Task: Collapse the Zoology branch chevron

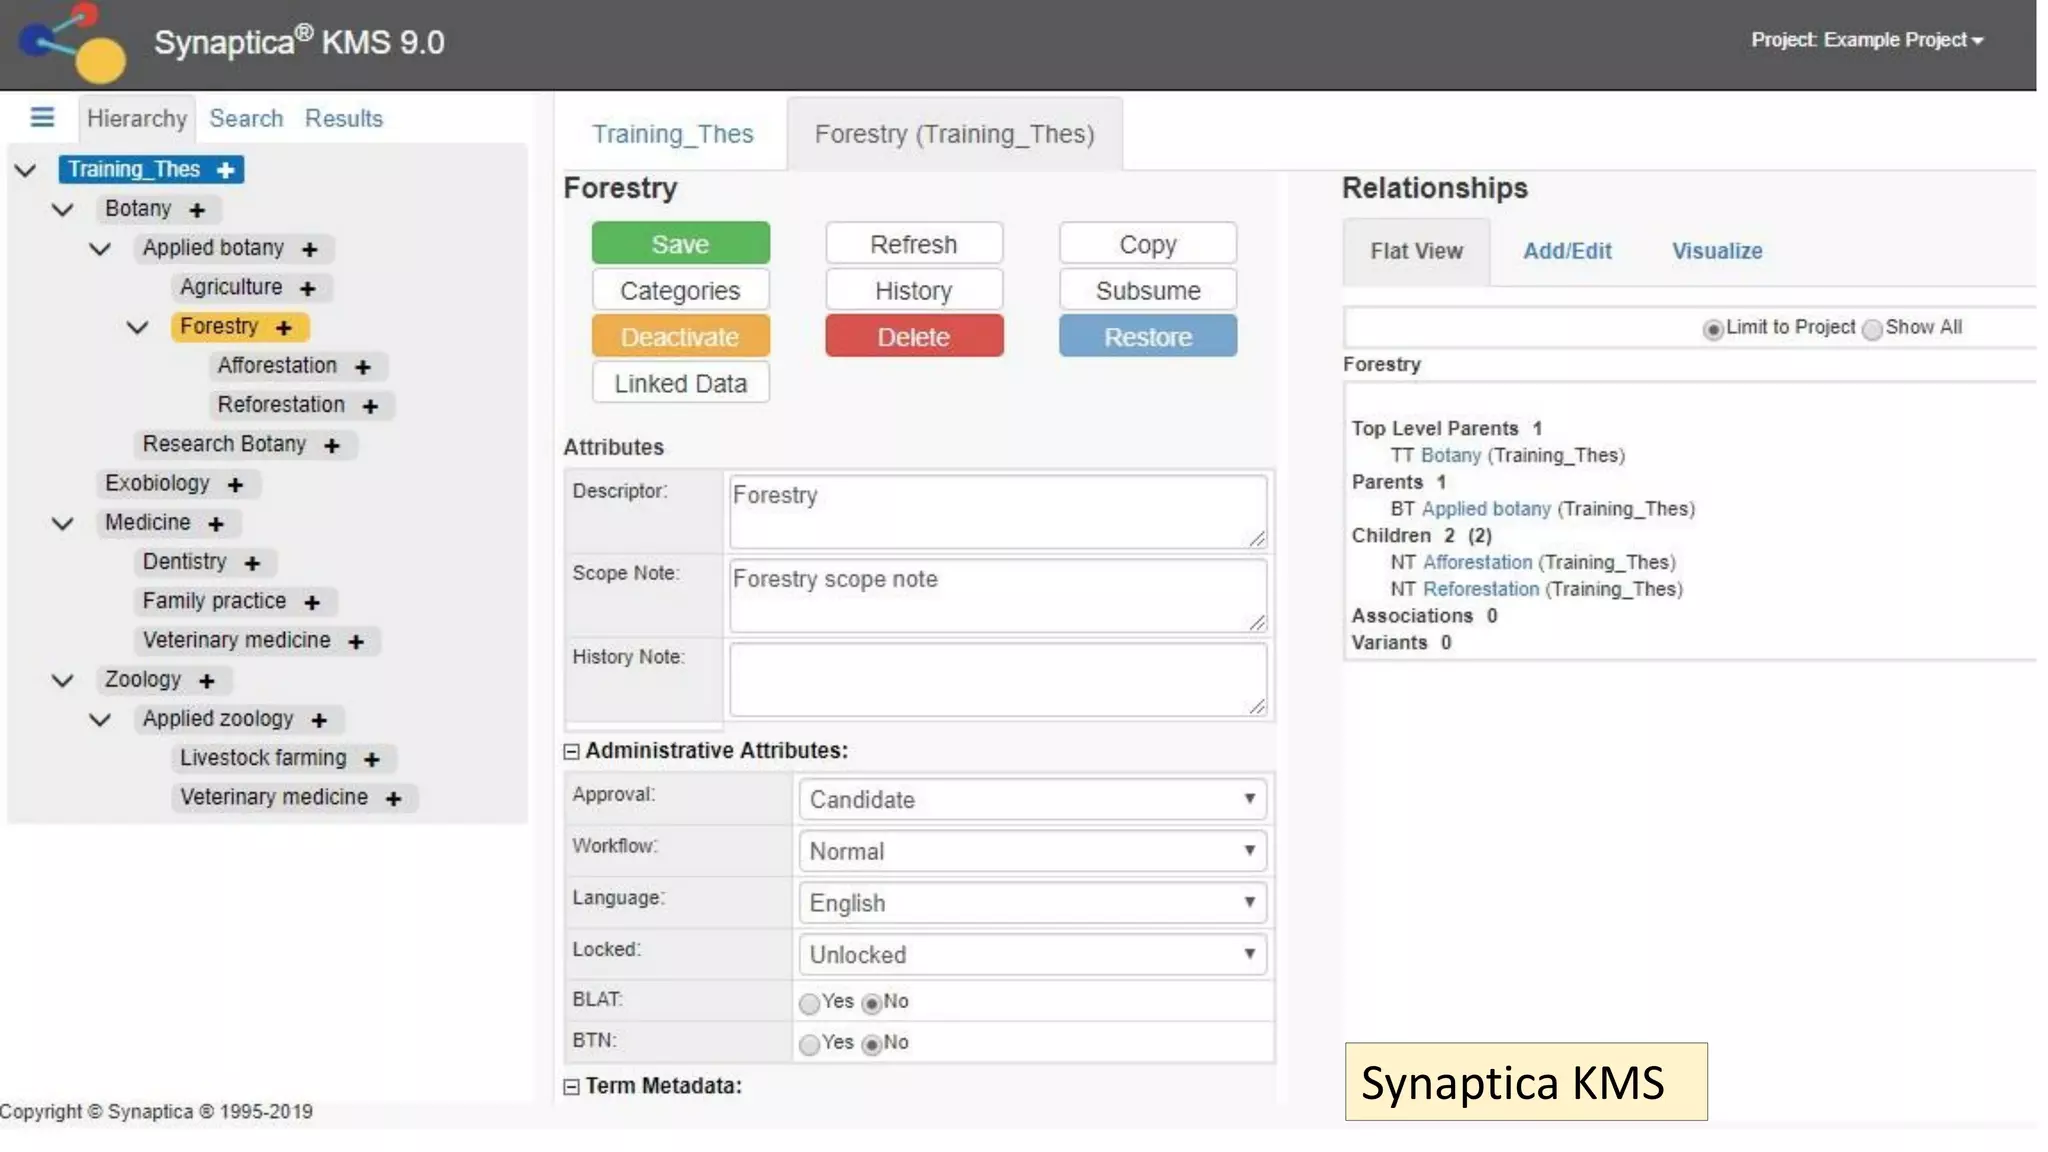Action: click(63, 680)
